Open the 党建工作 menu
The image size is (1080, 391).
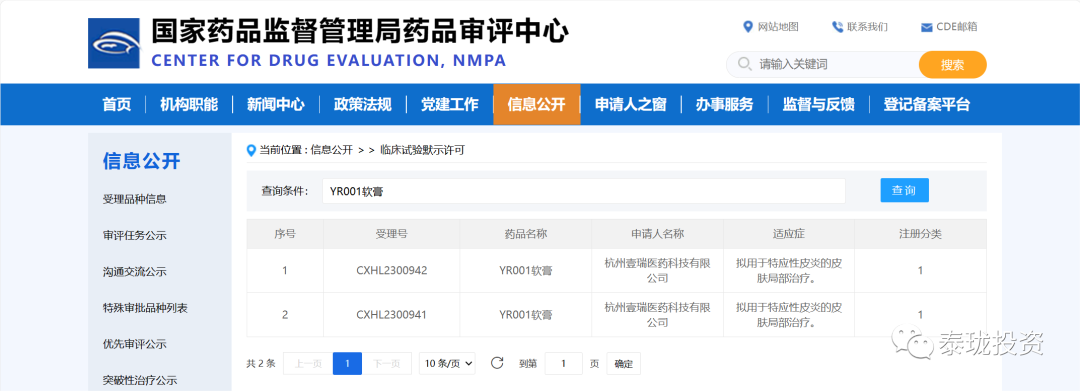[x=450, y=105]
